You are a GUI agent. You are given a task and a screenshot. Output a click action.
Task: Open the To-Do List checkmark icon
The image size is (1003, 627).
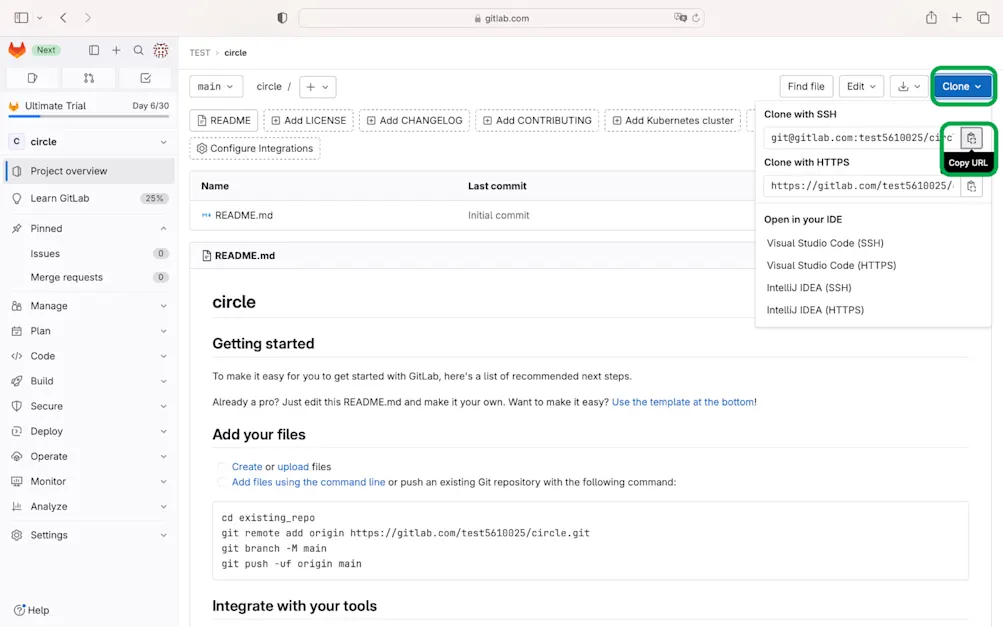point(145,77)
